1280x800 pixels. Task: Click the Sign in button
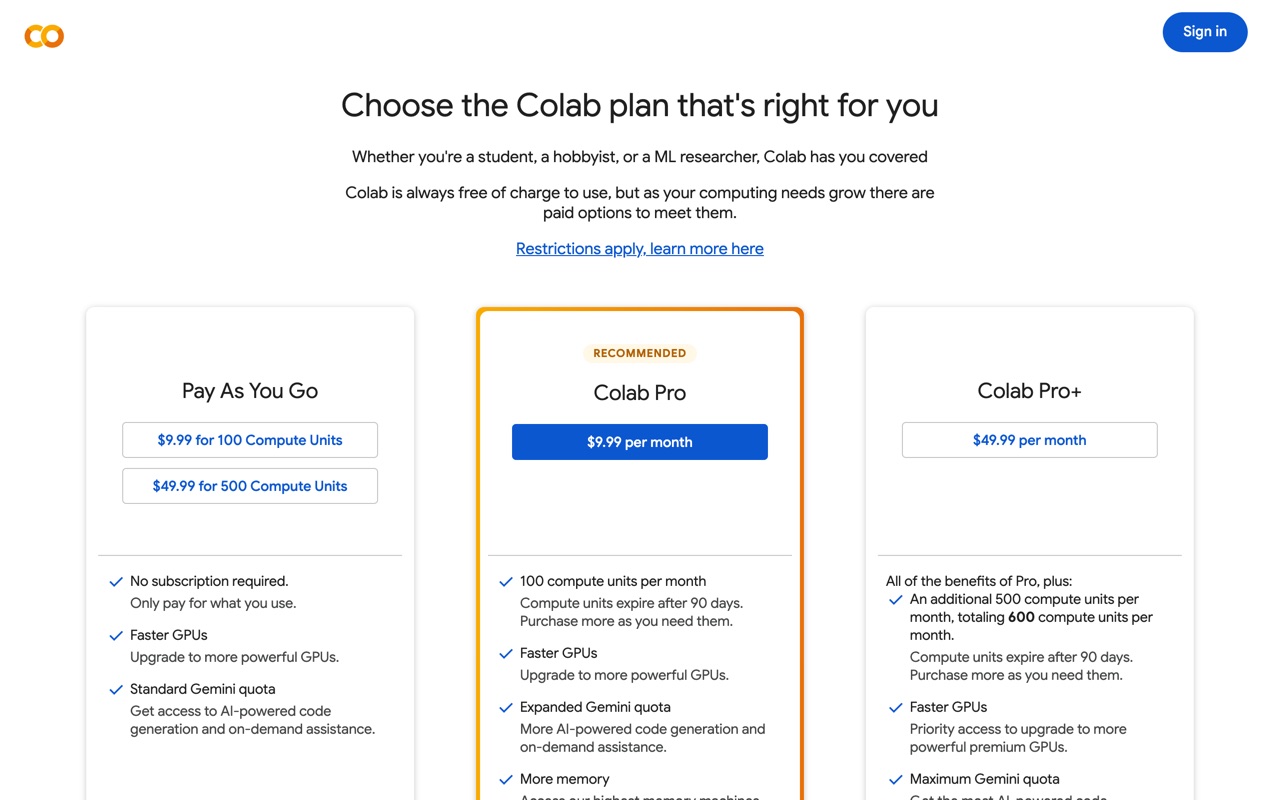[x=1205, y=32]
